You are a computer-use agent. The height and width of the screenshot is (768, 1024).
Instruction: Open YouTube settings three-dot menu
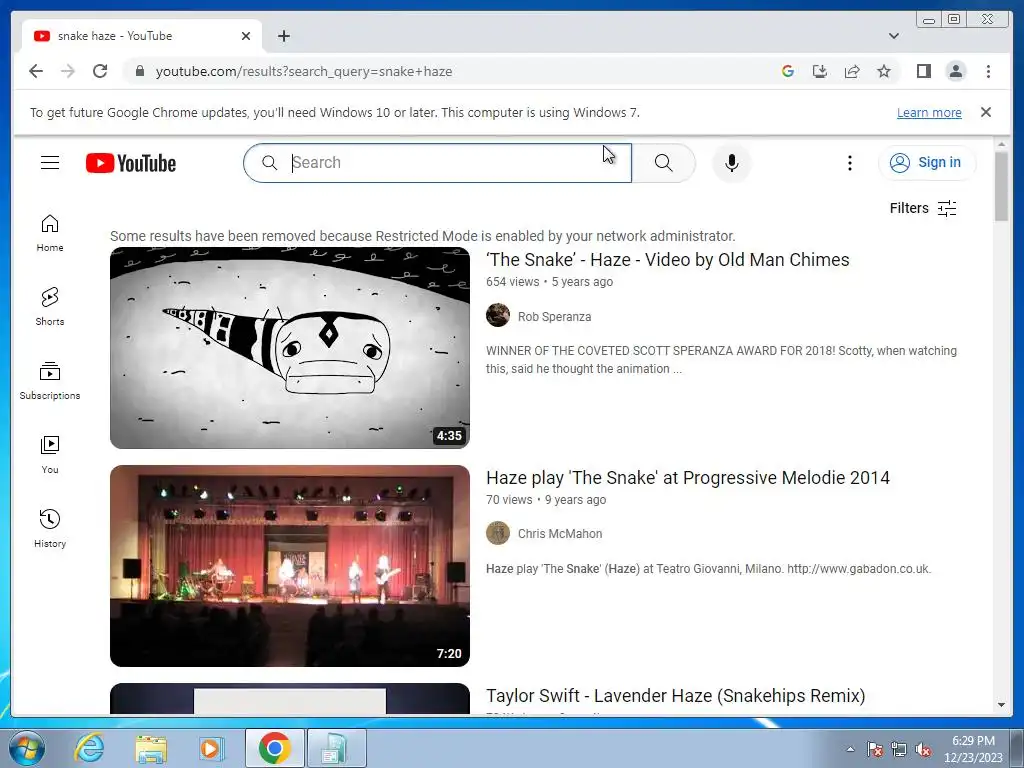coord(850,163)
